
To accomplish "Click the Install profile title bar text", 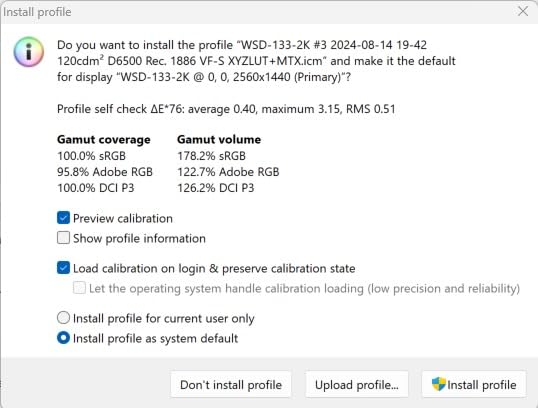I will tap(37, 12).
